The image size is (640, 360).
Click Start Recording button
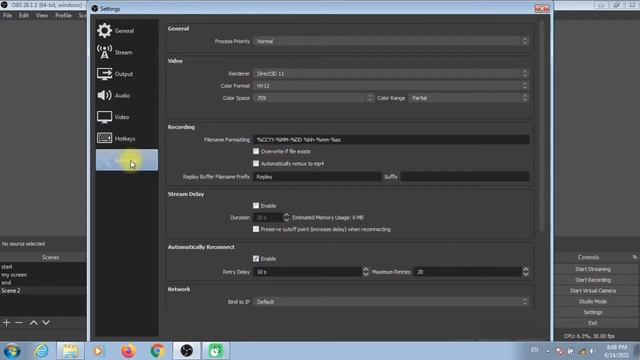click(x=593, y=280)
